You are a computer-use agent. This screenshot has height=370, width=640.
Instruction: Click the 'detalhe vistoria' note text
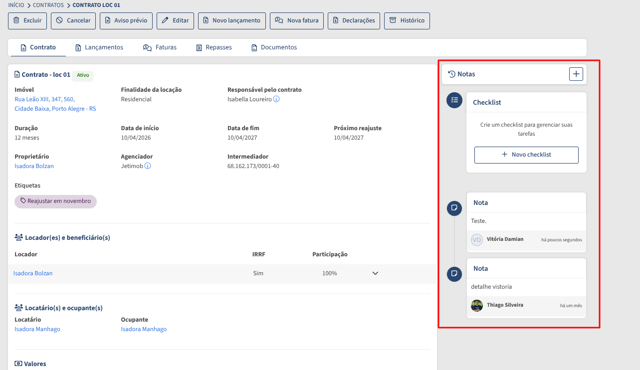(491, 287)
